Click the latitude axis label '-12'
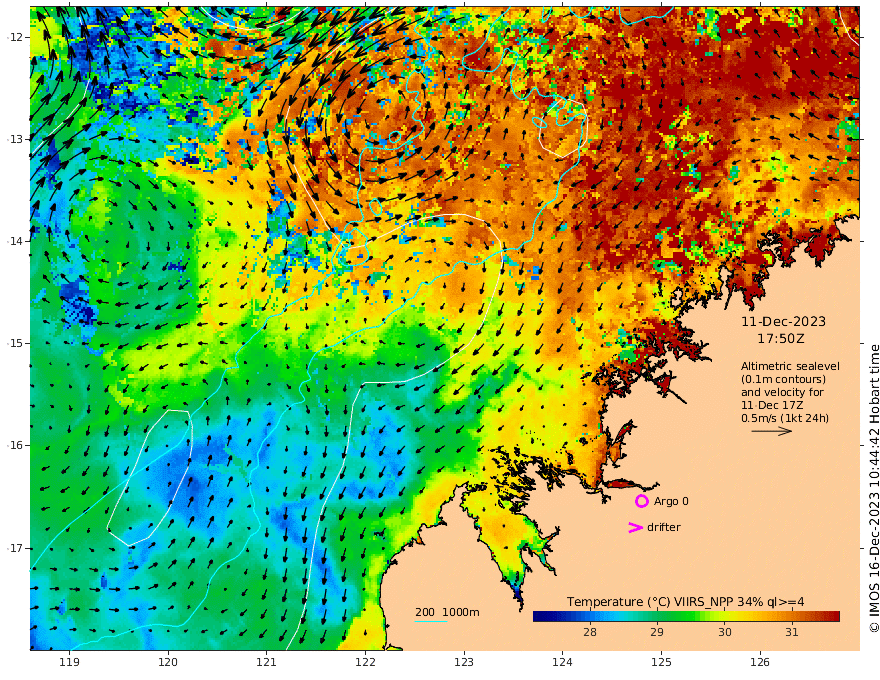The image size is (880, 680). 14,37
